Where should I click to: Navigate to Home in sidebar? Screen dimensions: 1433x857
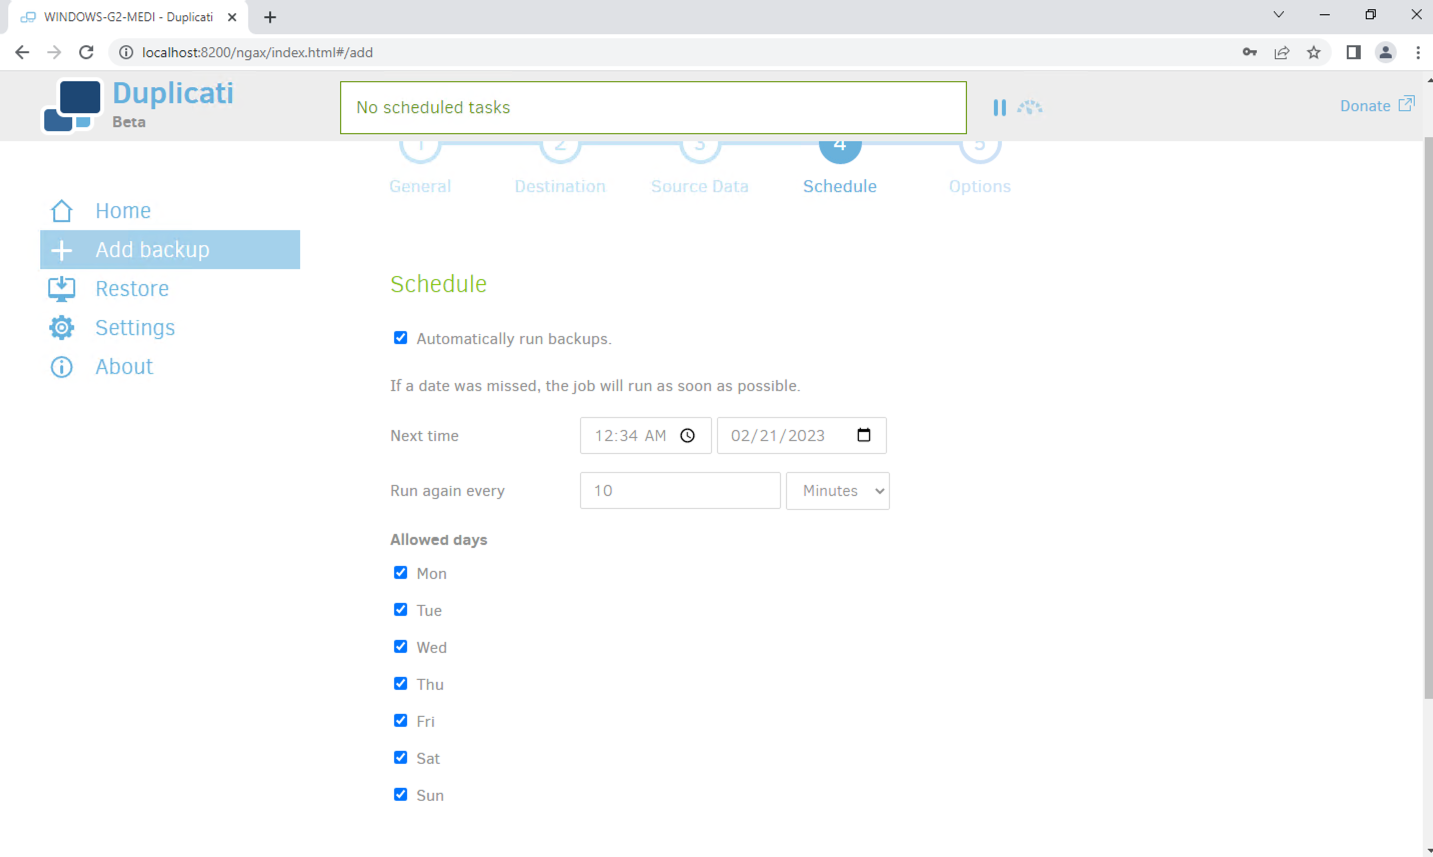click(123, 211)
